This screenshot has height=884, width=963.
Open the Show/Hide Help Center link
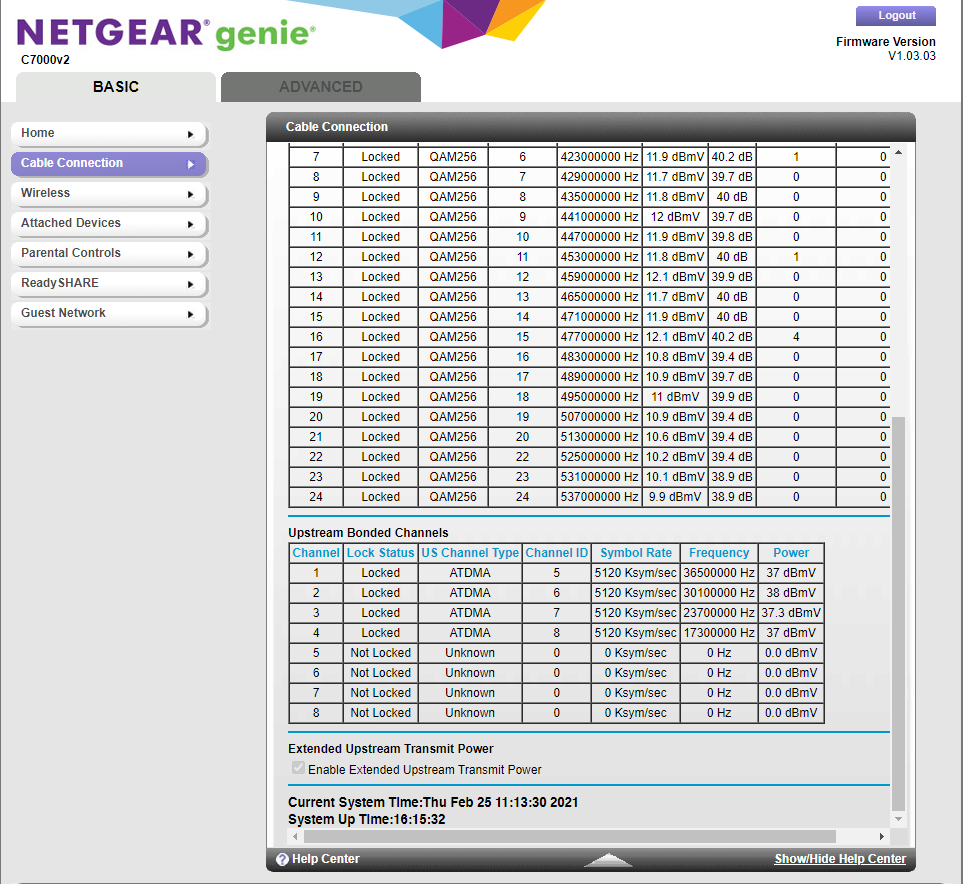point(840,858)
